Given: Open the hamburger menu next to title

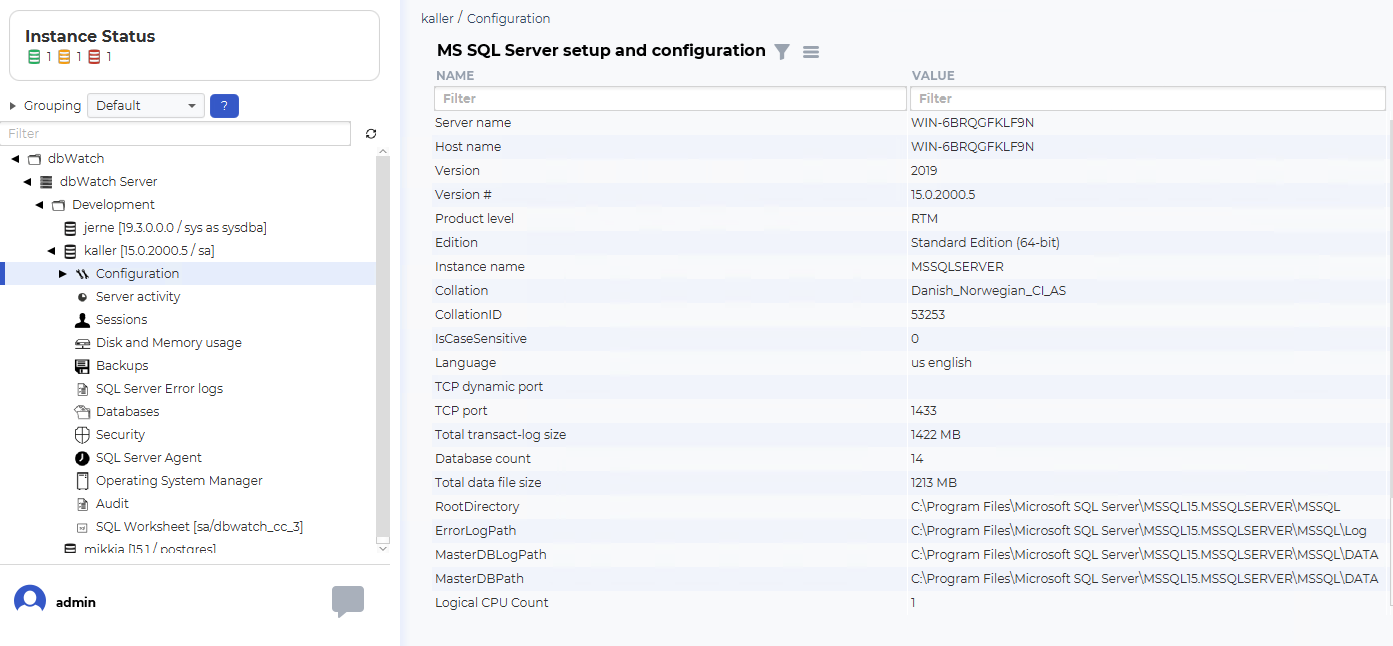Looking at the screenshot, I should click(x=811, y=52).
